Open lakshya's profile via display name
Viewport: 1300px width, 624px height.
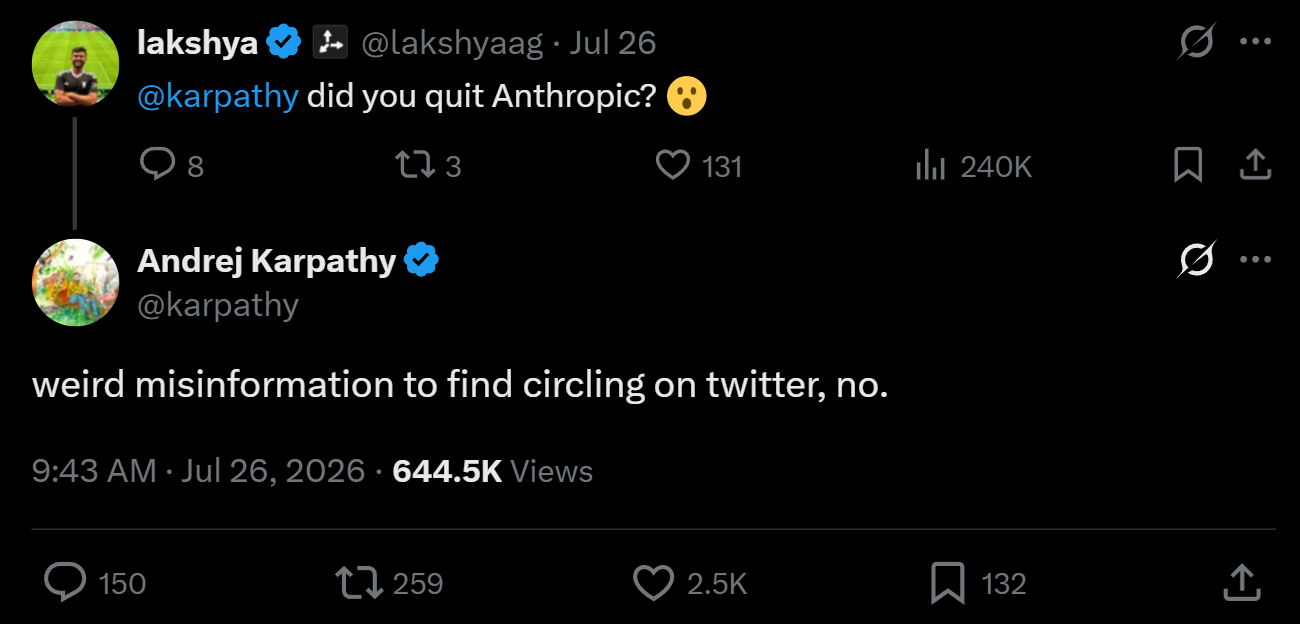click(198, 43)
